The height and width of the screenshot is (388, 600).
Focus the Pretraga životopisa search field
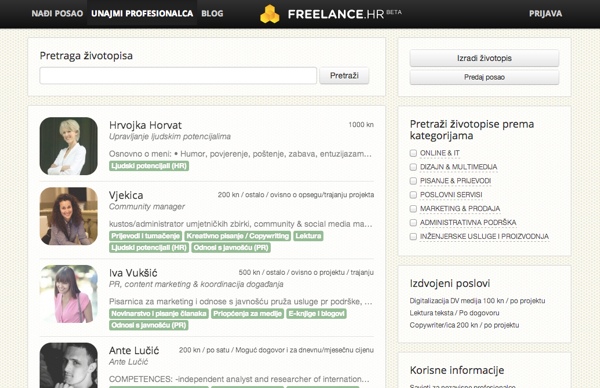pos(178,75)
